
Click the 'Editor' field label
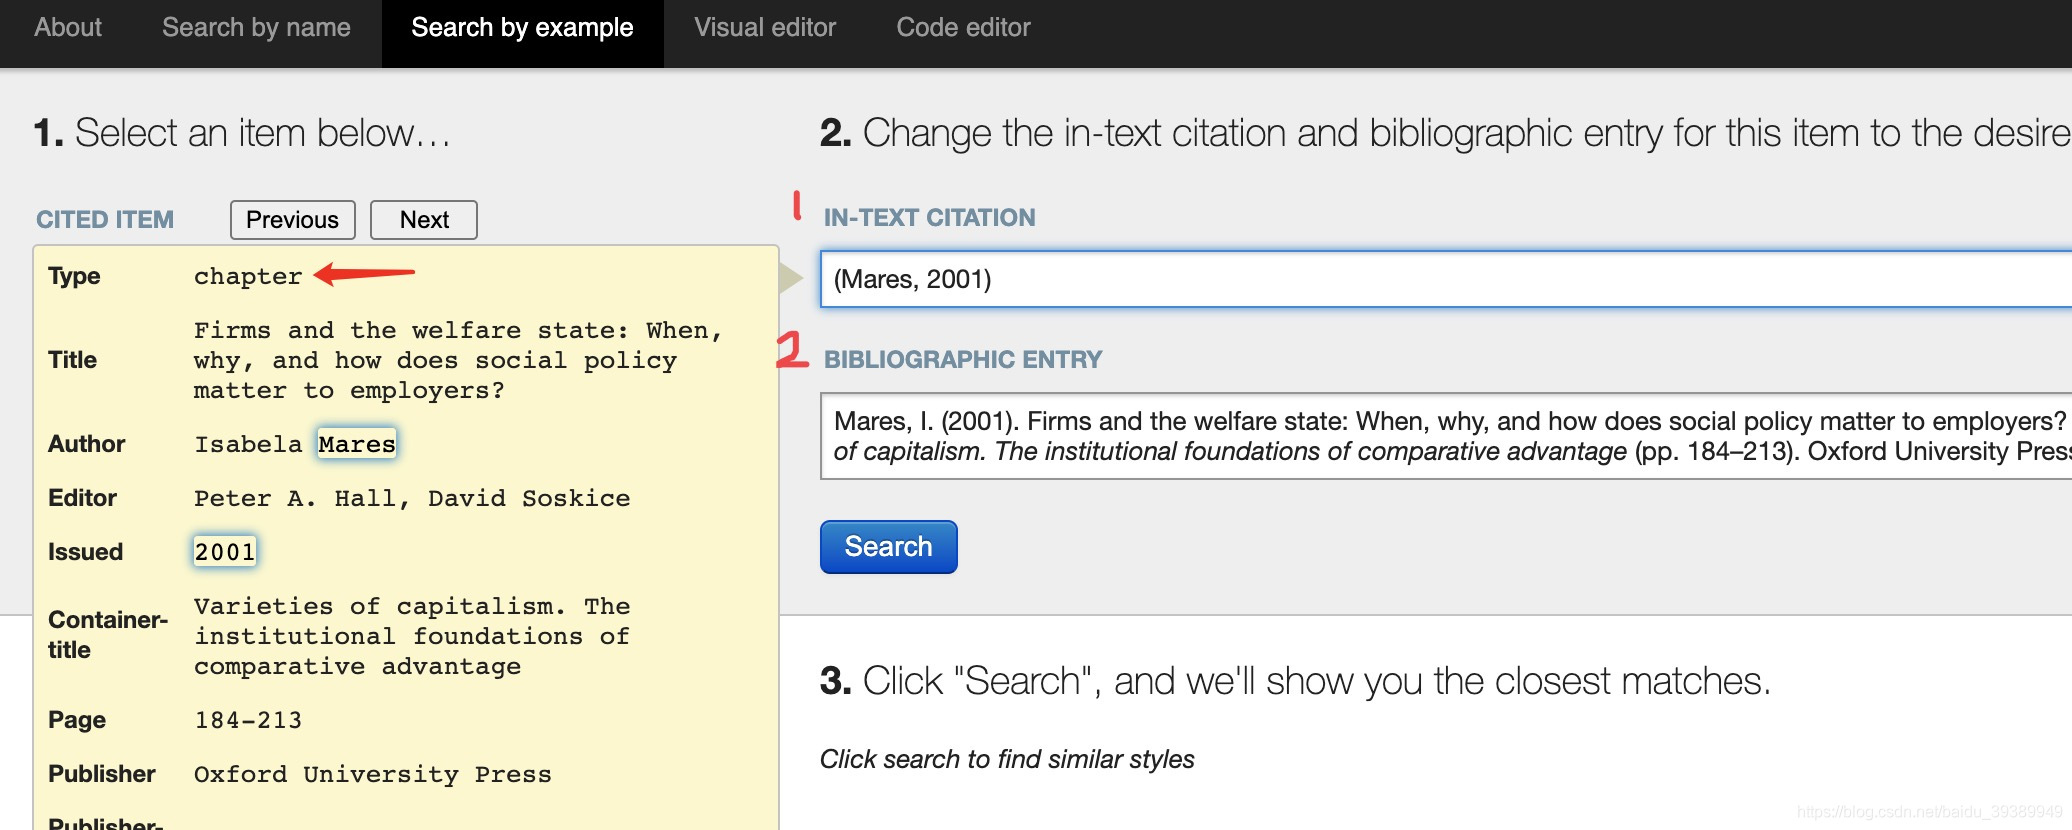(x=82, y=498)
